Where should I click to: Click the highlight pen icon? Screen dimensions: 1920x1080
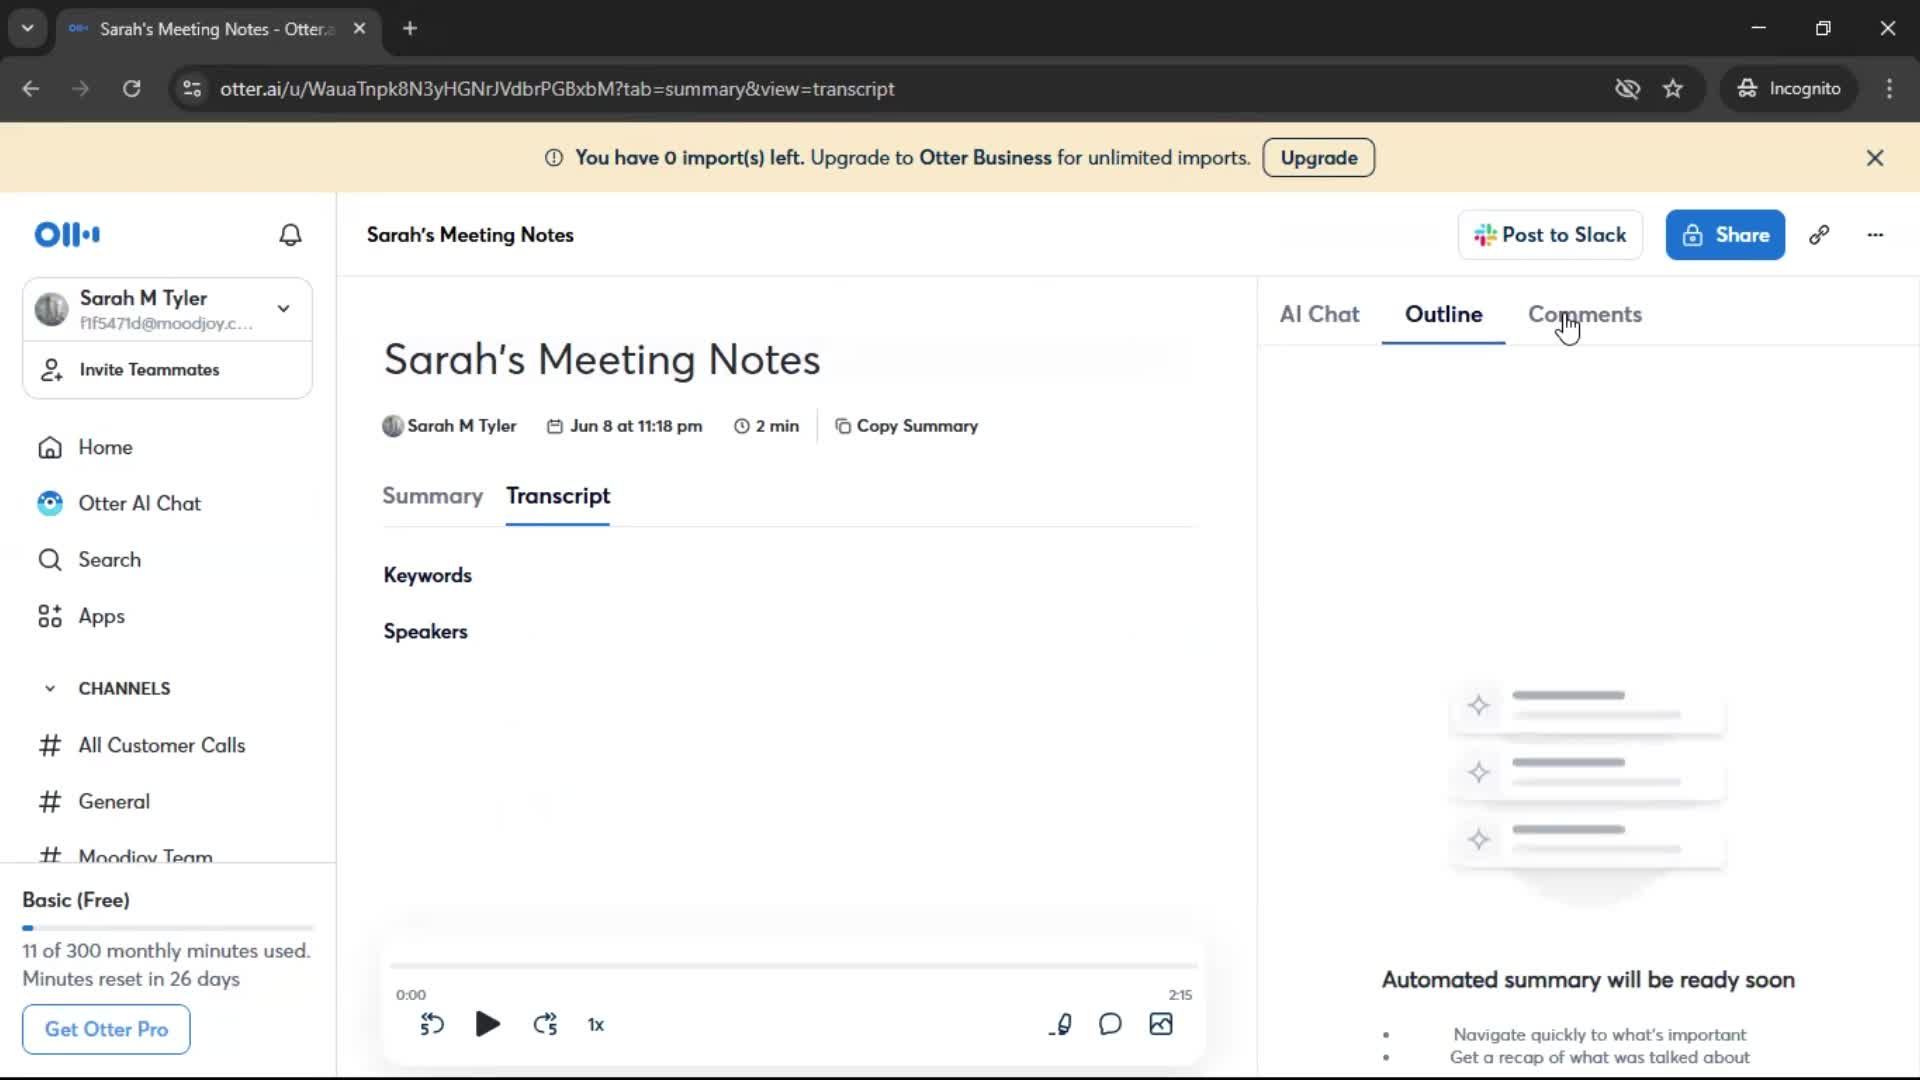1061,1024
